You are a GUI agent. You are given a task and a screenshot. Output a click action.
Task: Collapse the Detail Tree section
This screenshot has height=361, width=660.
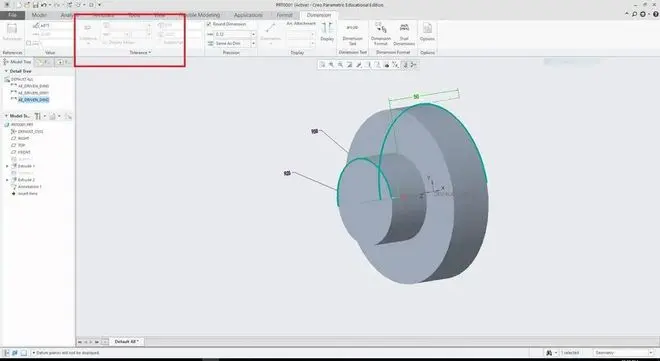[x=6, y=72]
